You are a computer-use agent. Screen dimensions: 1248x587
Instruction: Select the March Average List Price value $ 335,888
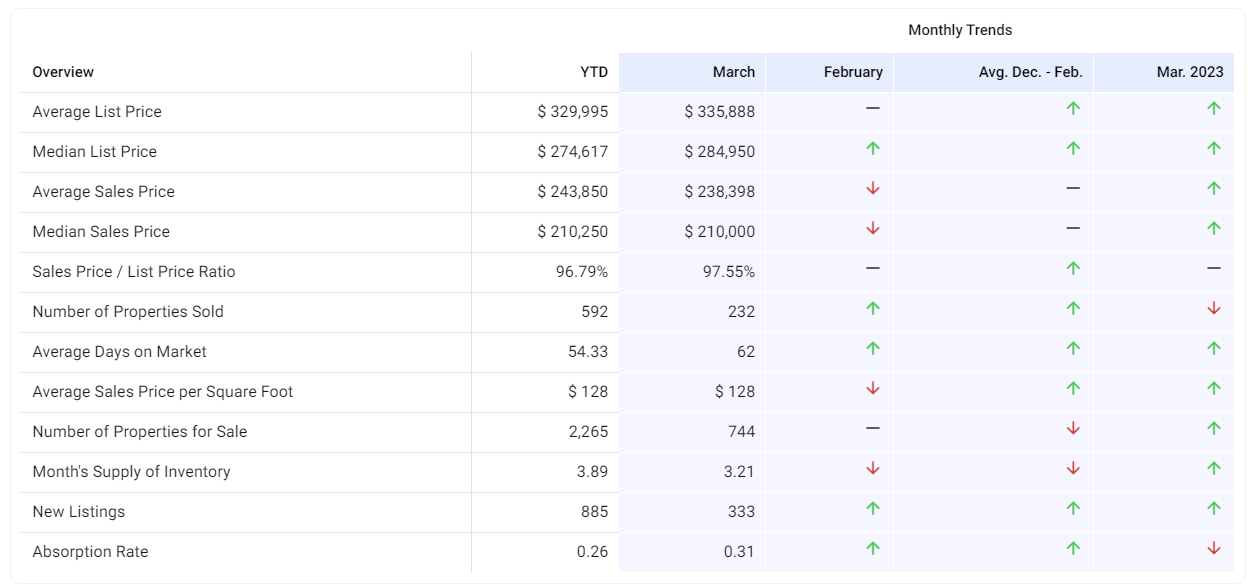click(x=719, y=112)
